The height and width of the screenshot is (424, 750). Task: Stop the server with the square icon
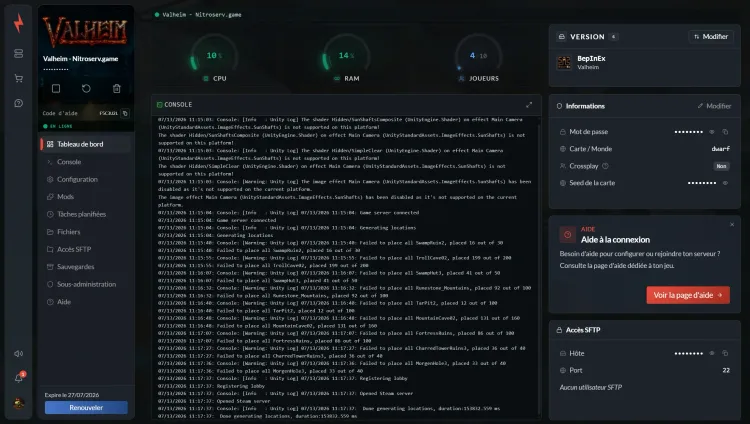pyautogui.click(x=56, y=89)
